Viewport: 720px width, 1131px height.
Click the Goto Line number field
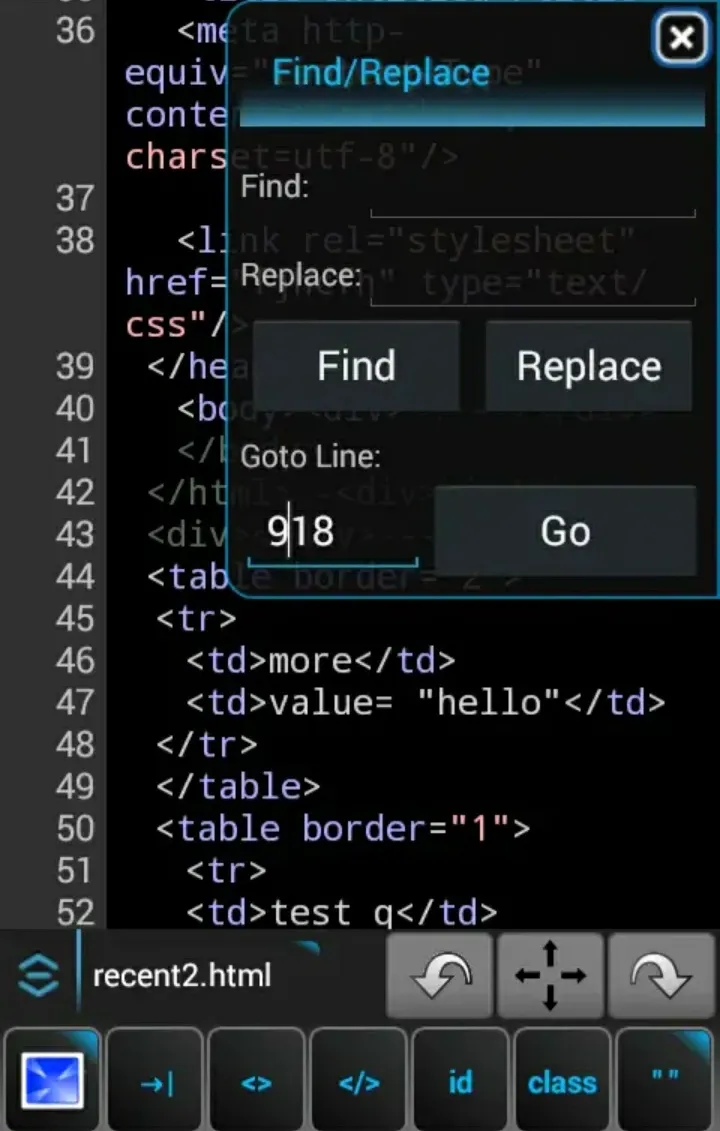tap(332, 532)
